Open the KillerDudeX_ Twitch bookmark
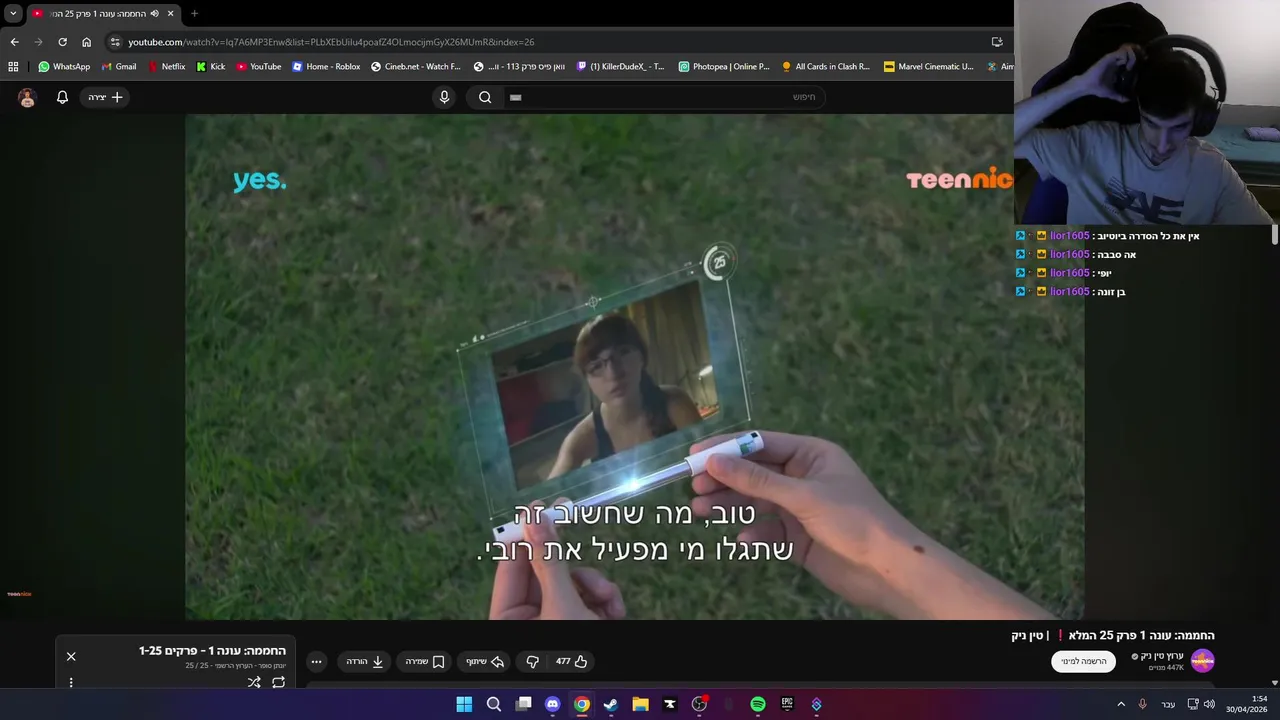 click(621, 67)
